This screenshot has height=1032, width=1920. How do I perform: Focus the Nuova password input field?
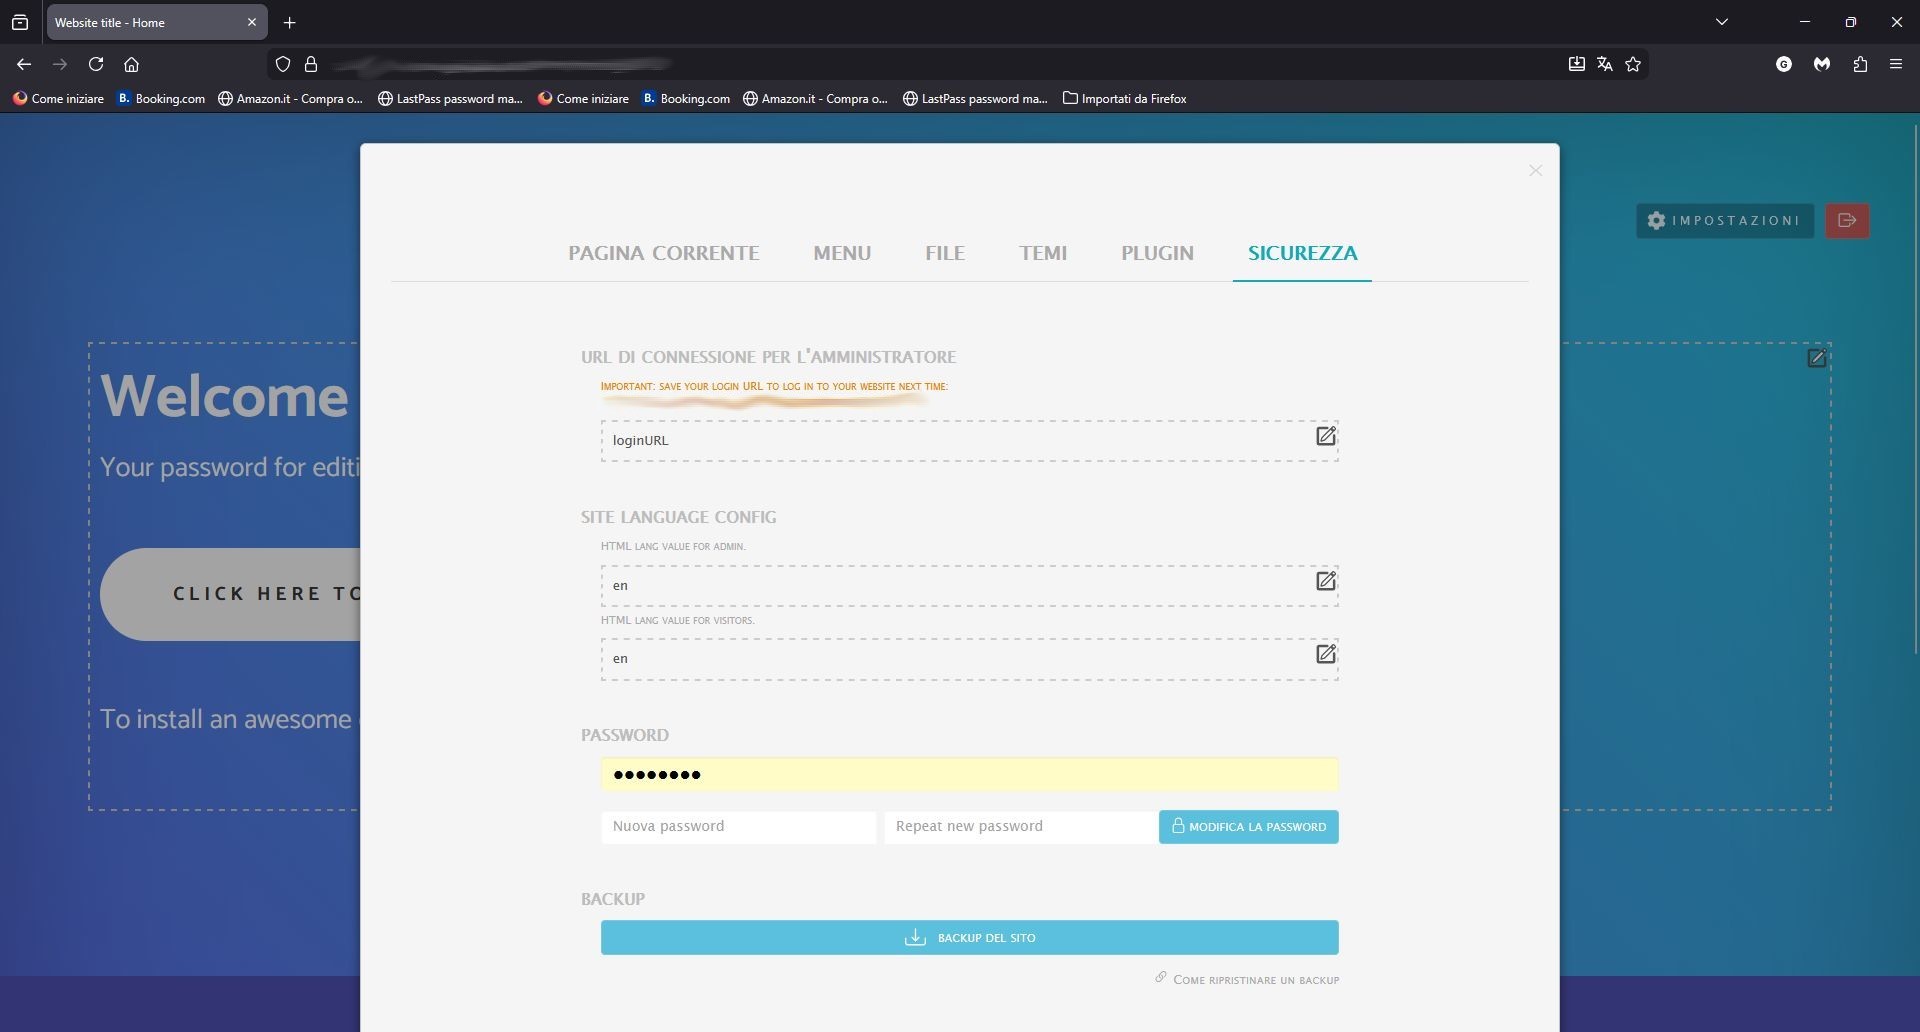738,826
